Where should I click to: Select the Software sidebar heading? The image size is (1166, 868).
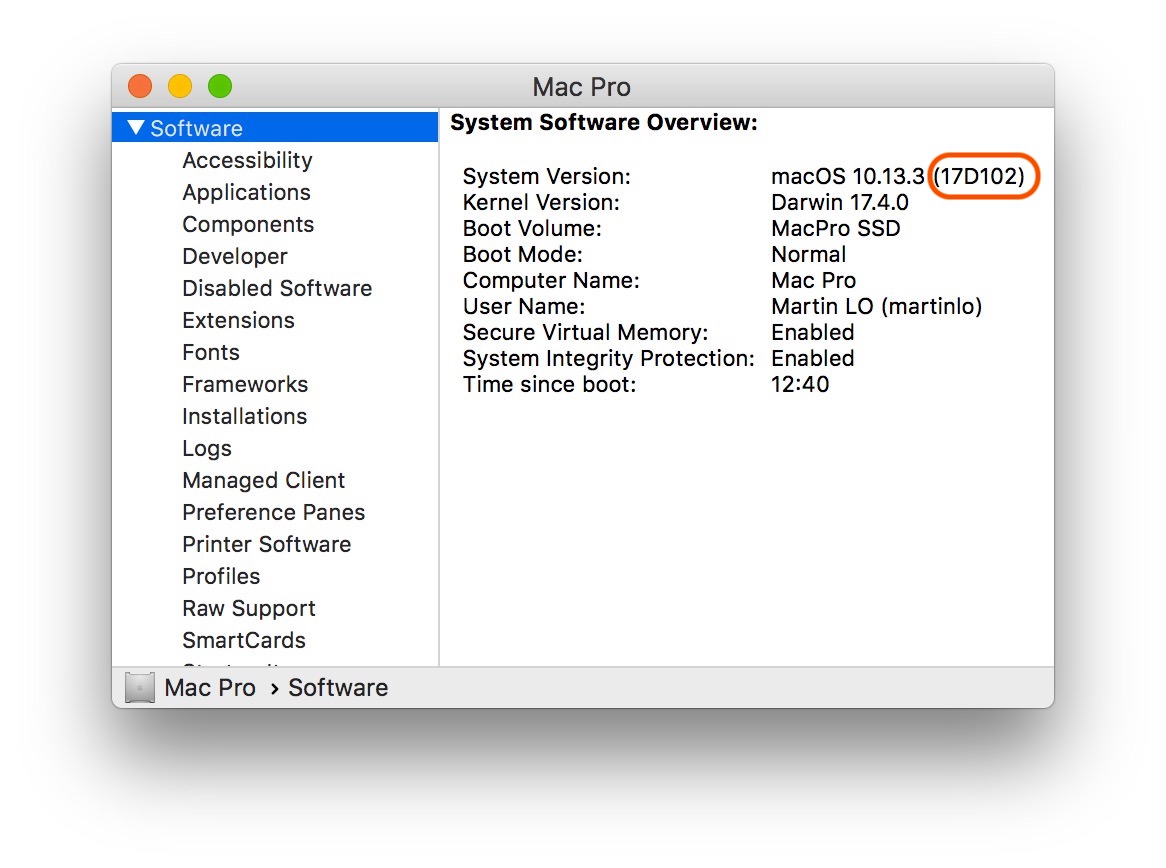275,127
